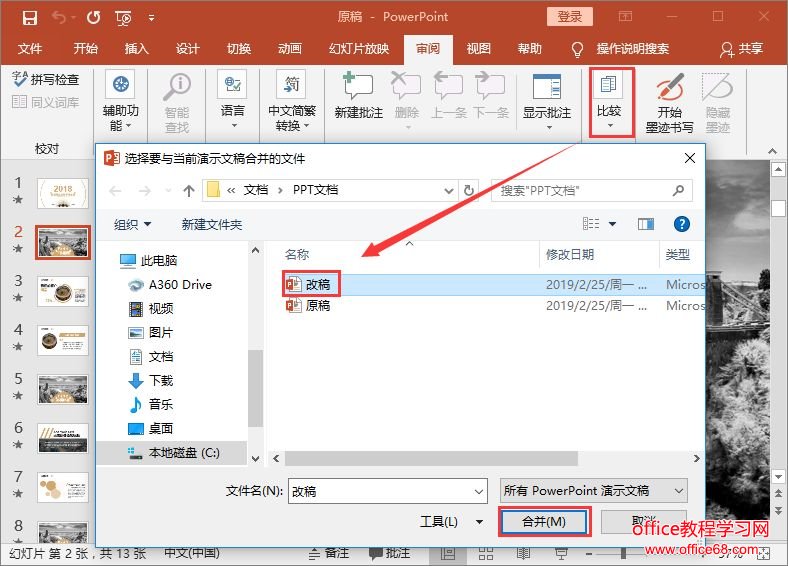Screen dimensions: 788x566
Task: Toggle the preview pane icon
Action: coord(646,224)
